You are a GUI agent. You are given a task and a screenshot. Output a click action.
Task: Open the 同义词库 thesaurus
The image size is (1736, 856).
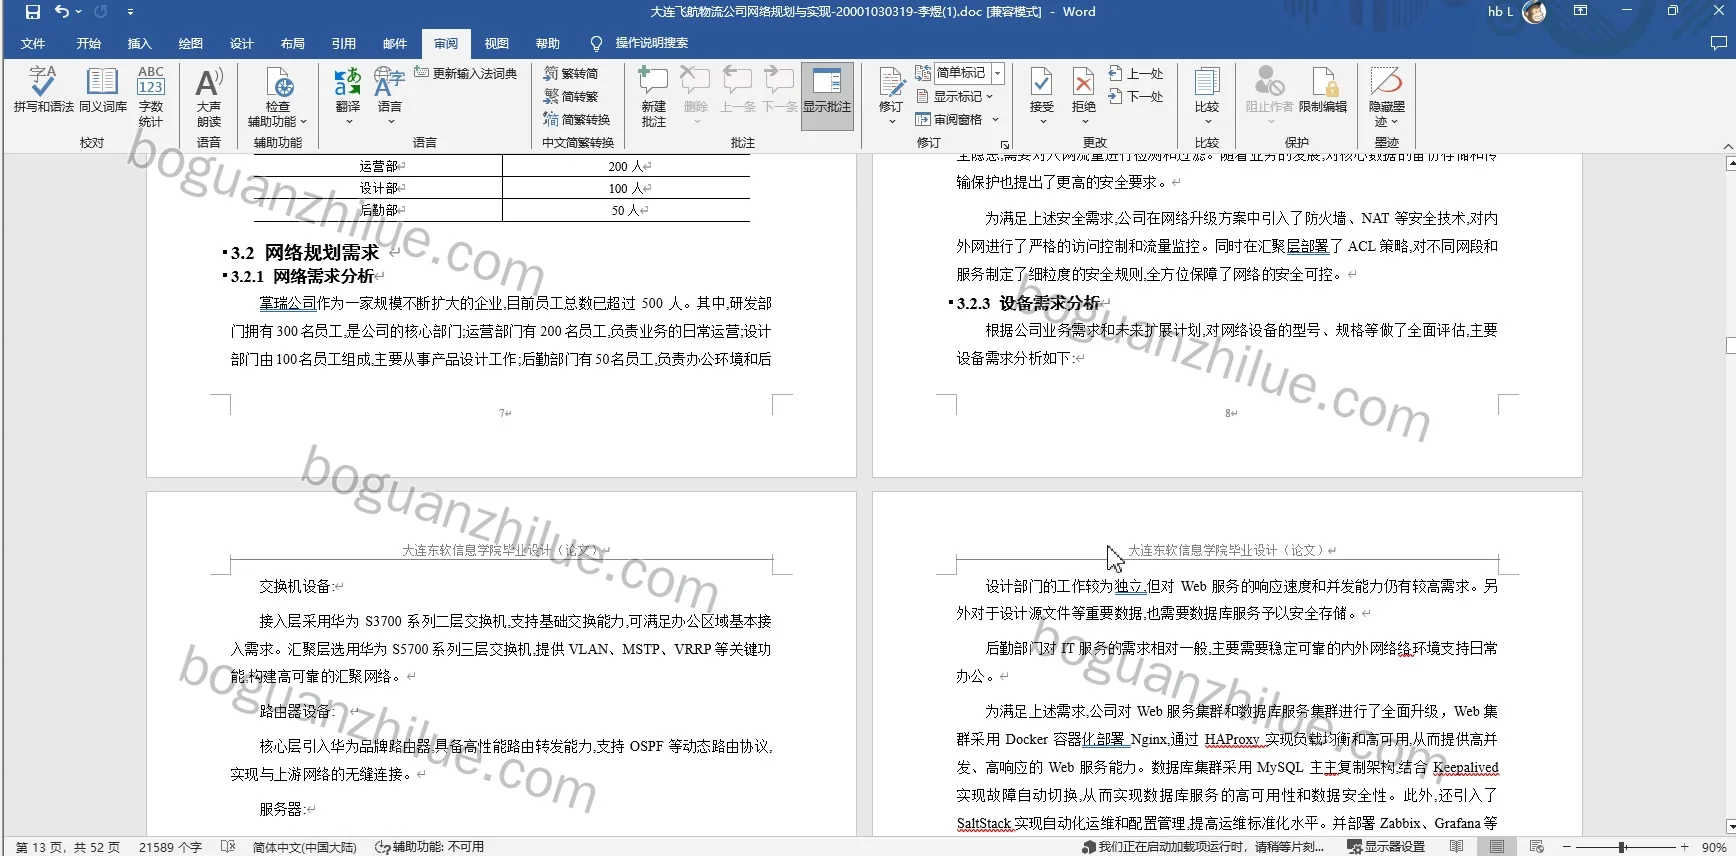(x=102, y=90)
